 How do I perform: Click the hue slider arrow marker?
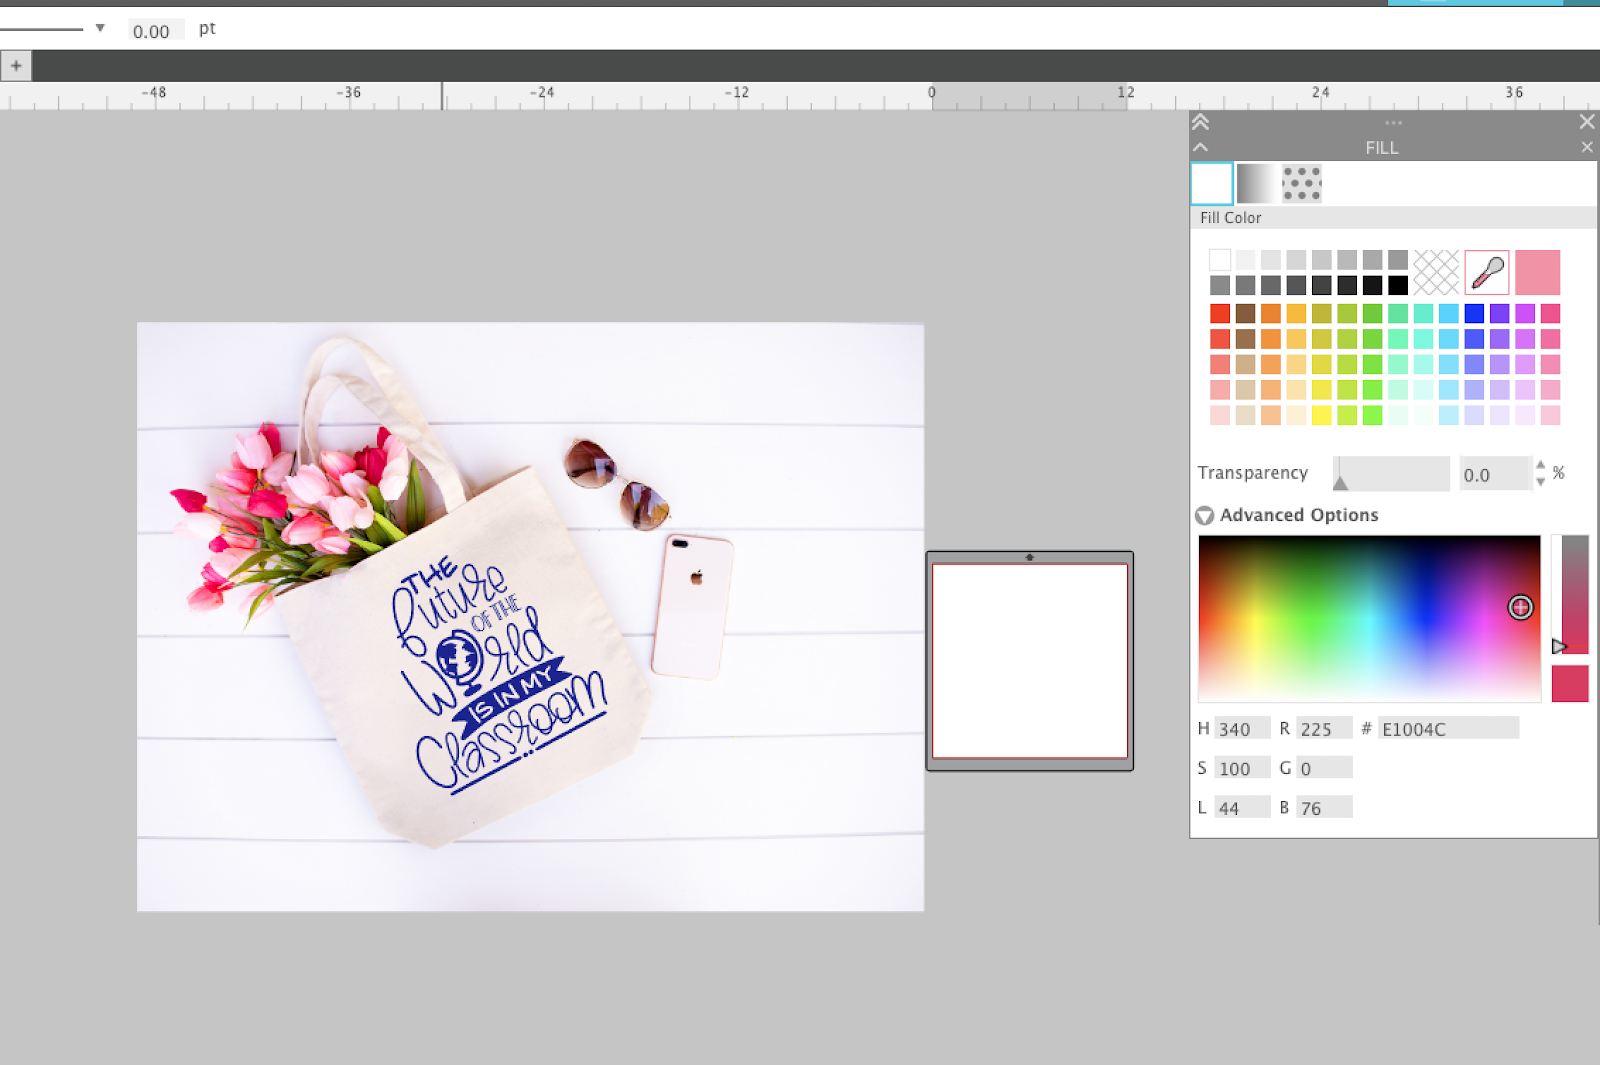point(1558,646)
